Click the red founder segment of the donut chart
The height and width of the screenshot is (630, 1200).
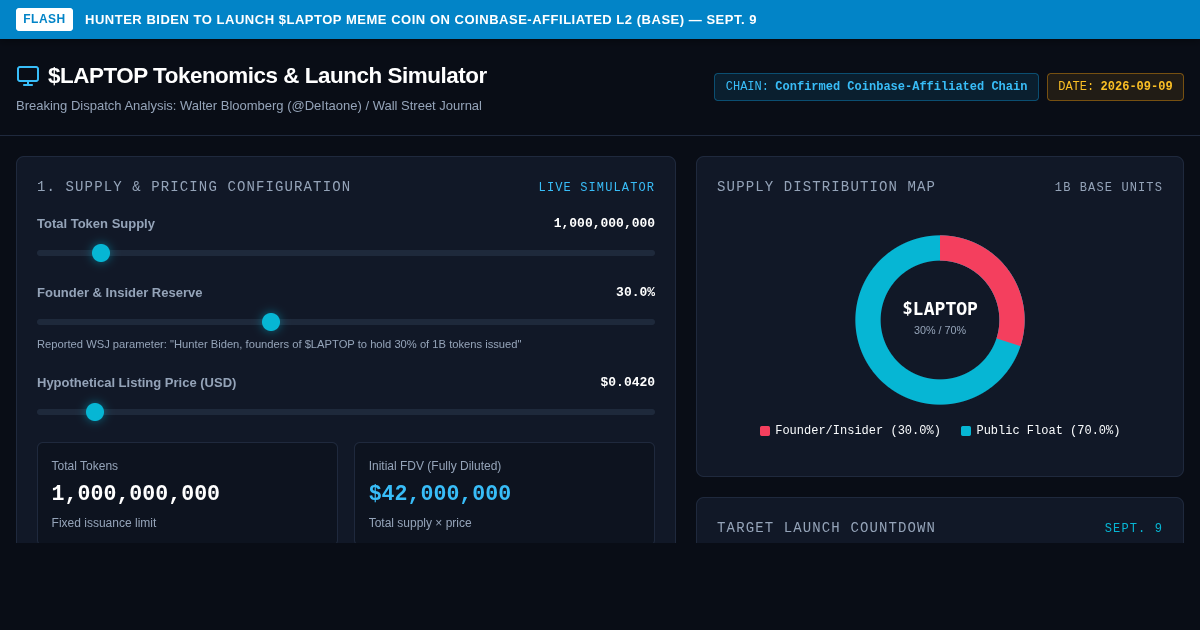click(x=997, y=279)
